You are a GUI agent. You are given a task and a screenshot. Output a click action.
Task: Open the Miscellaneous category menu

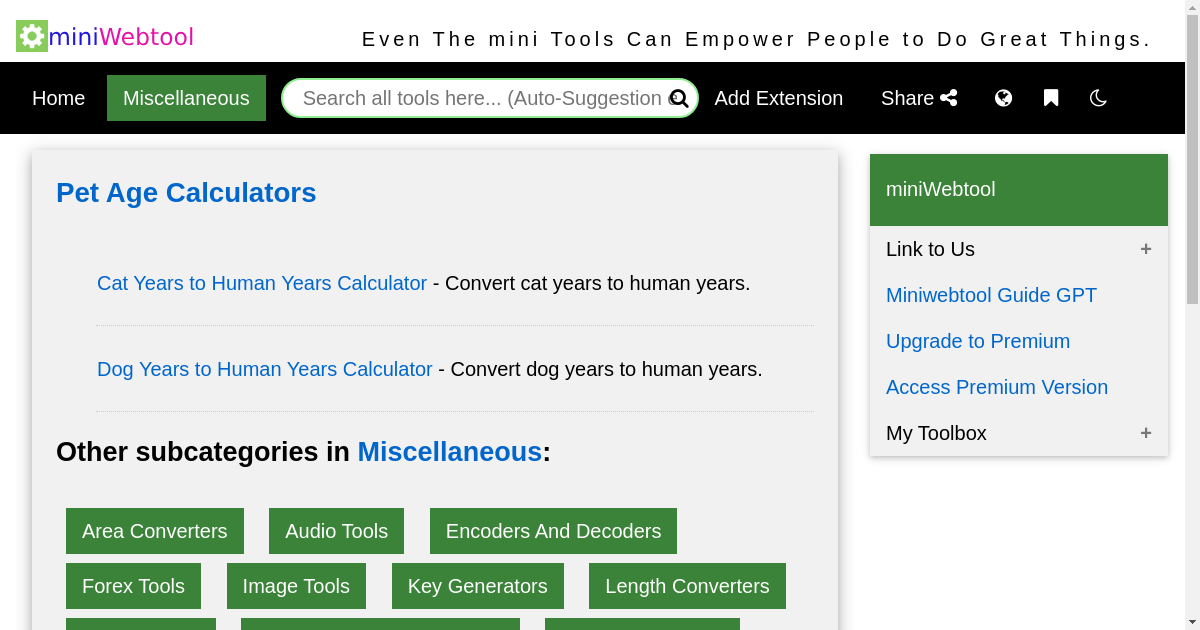click(186, 97)
